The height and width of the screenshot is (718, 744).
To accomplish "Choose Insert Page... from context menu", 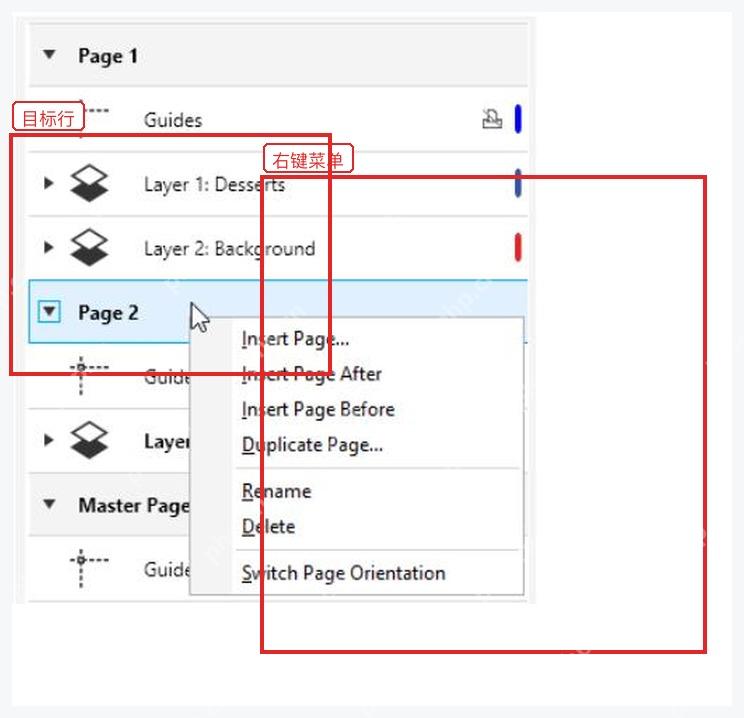I will pyautogui.click(x=356, y=339).
